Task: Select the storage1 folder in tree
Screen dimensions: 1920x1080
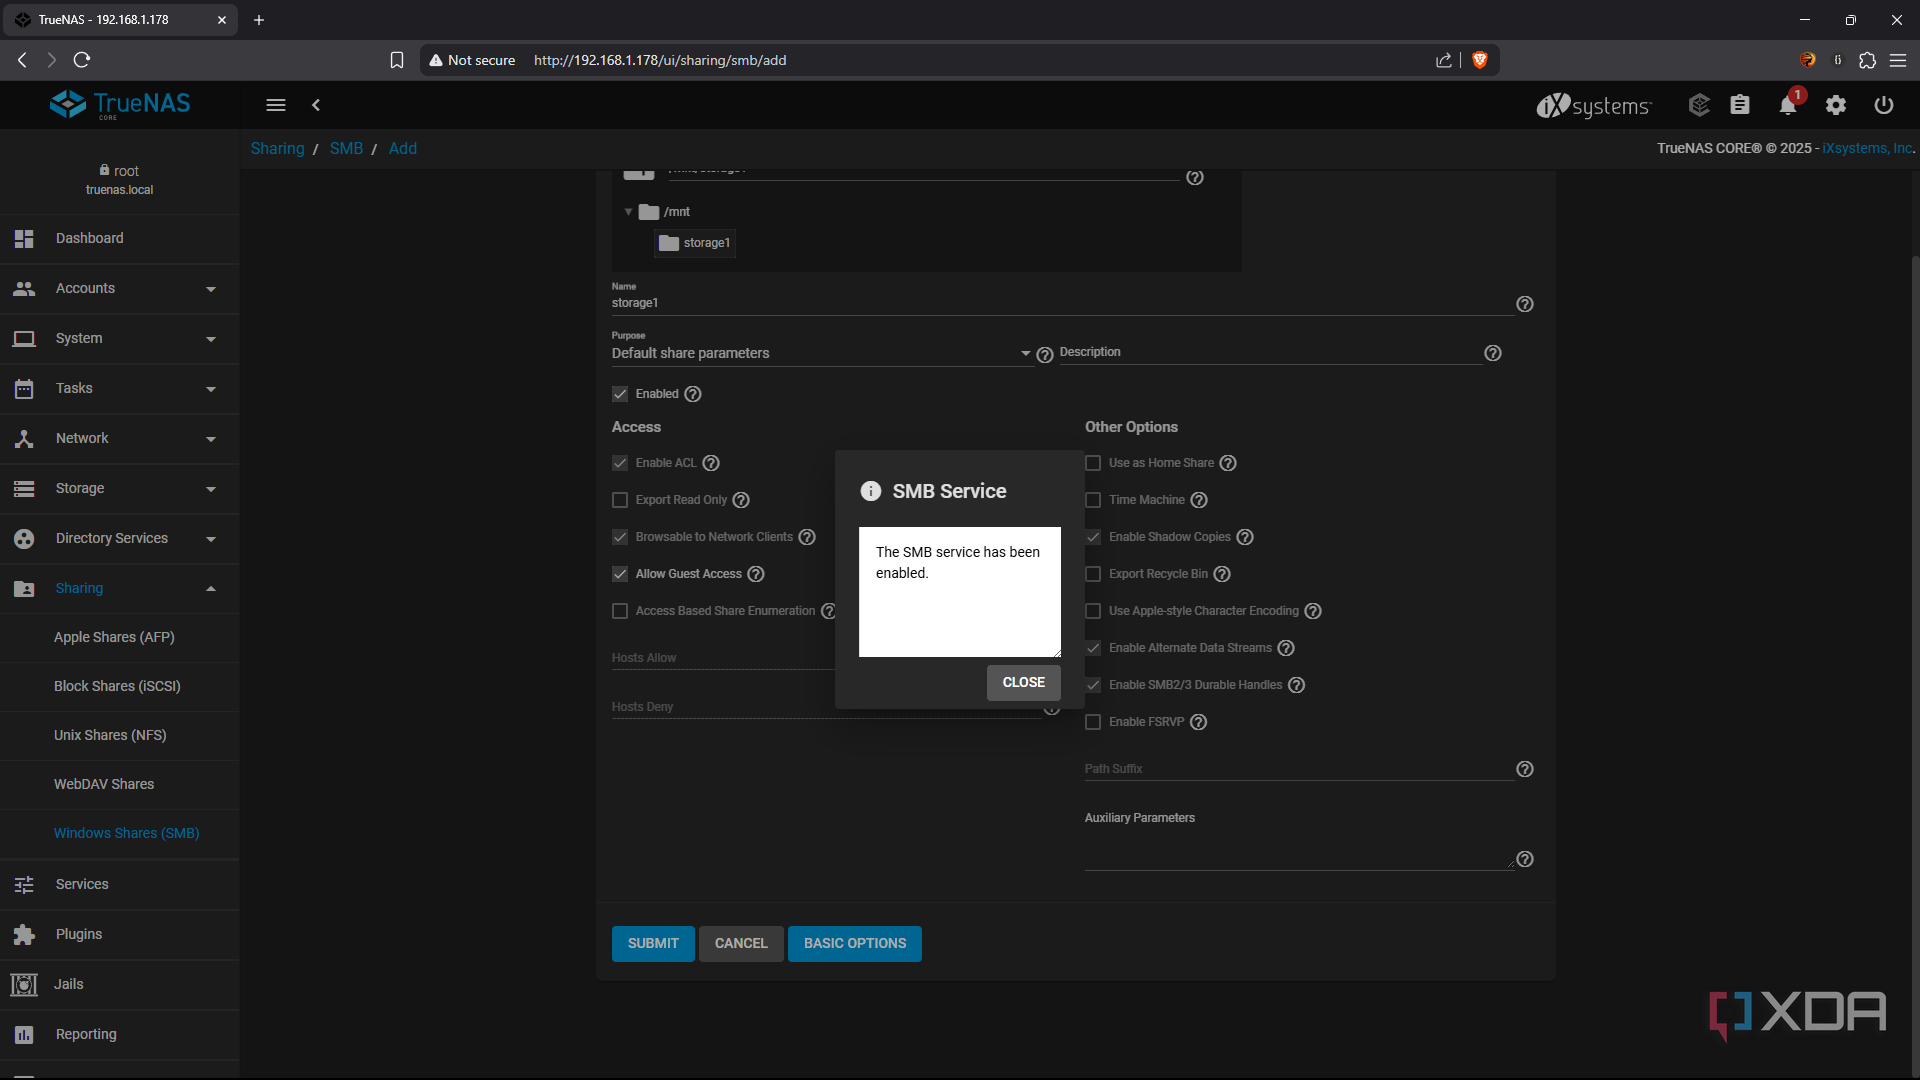Action: pyautogui.click(x=695, y=243)
